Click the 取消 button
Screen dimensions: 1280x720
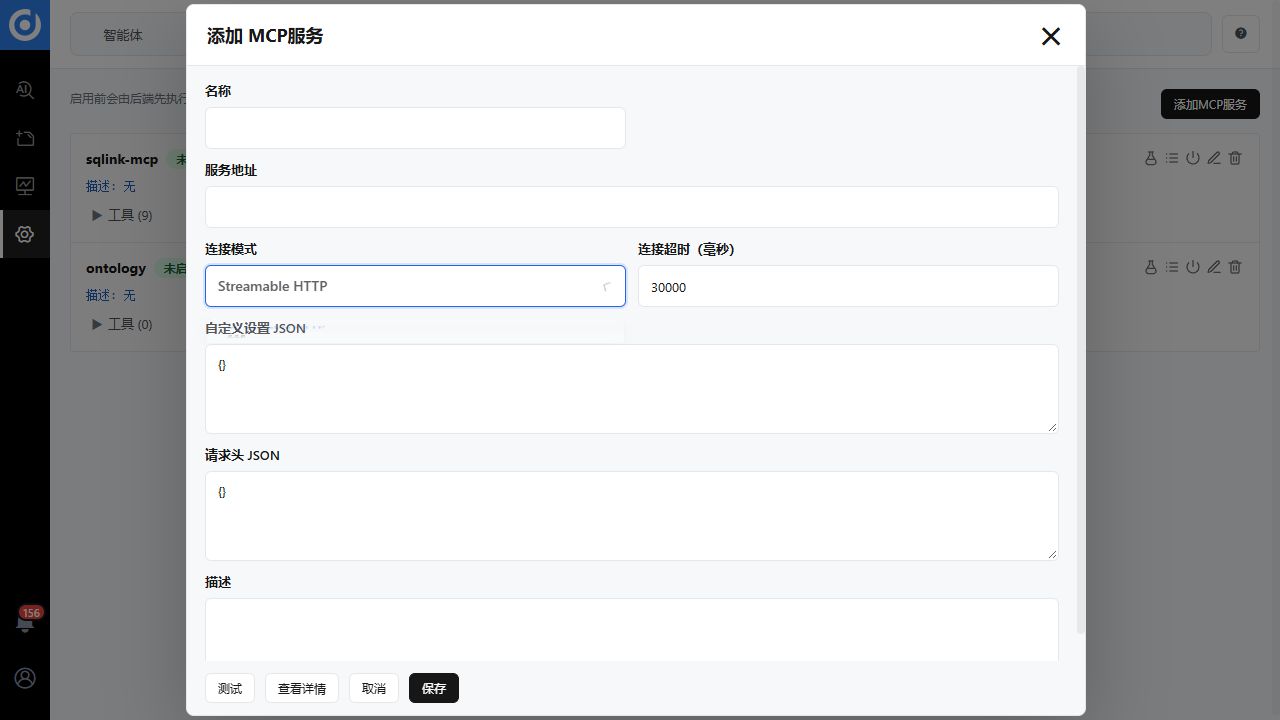[374, 688]
